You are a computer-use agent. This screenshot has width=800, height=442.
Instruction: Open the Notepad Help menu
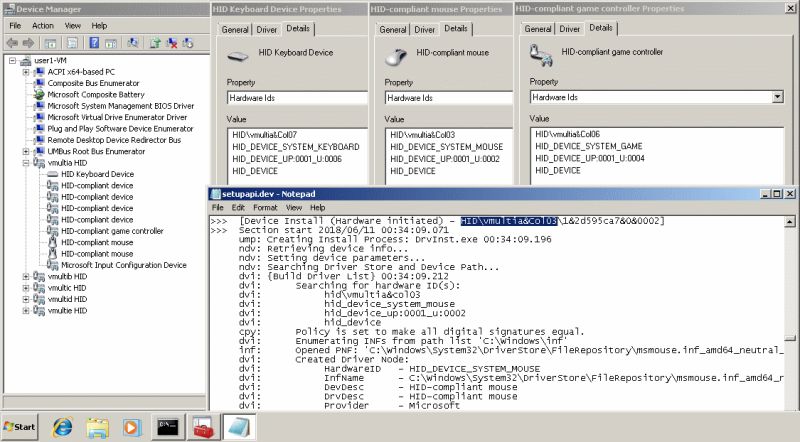[x=317, y=208]
